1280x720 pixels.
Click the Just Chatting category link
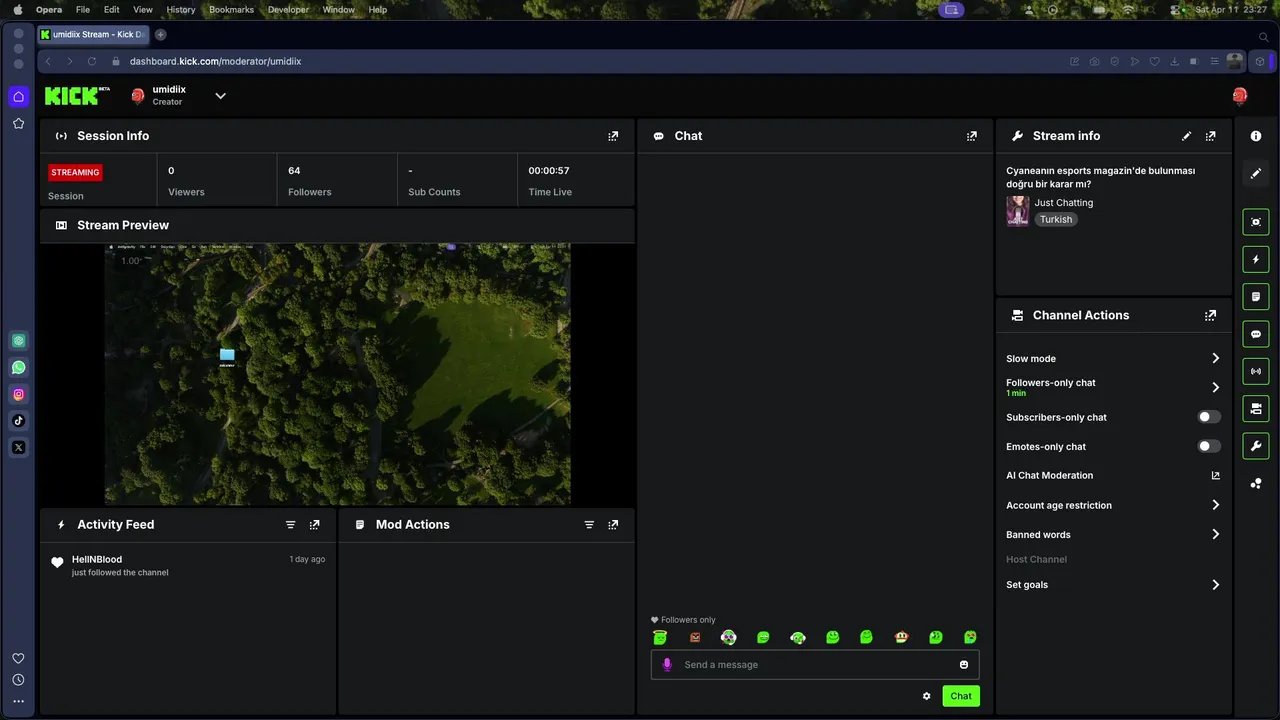tap(1064, 203)
